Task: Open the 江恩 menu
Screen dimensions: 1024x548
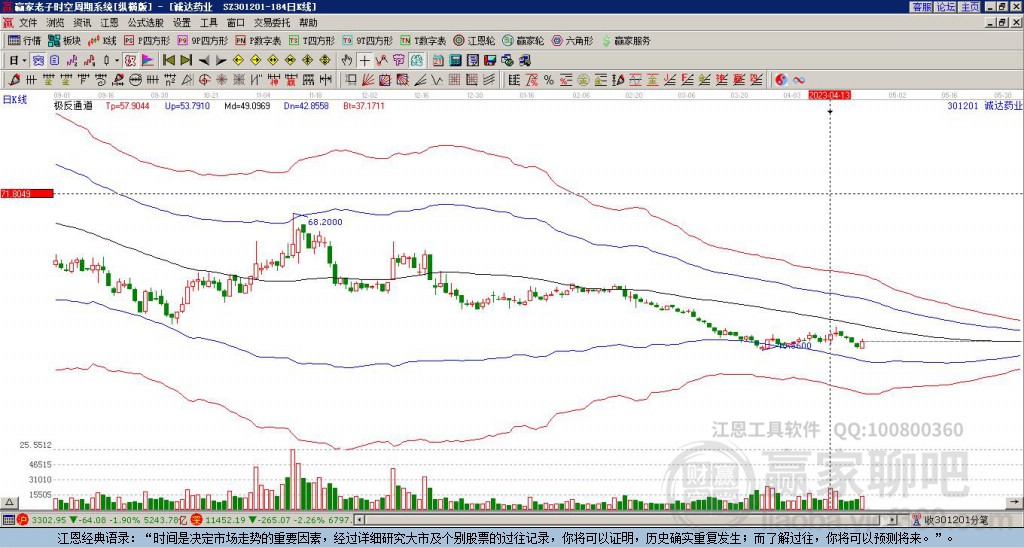Action: click(110, 23)
